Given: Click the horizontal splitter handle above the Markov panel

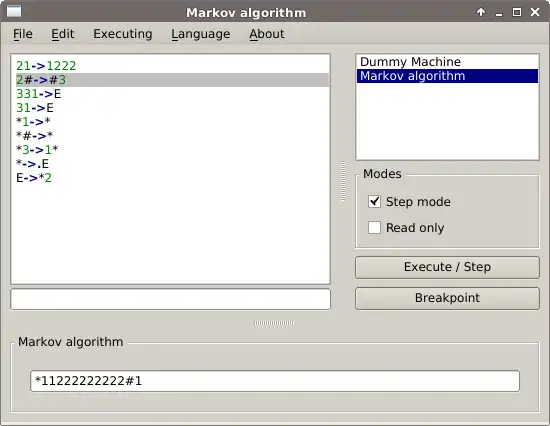Looking at the screenshot, I should coord(274,323).
